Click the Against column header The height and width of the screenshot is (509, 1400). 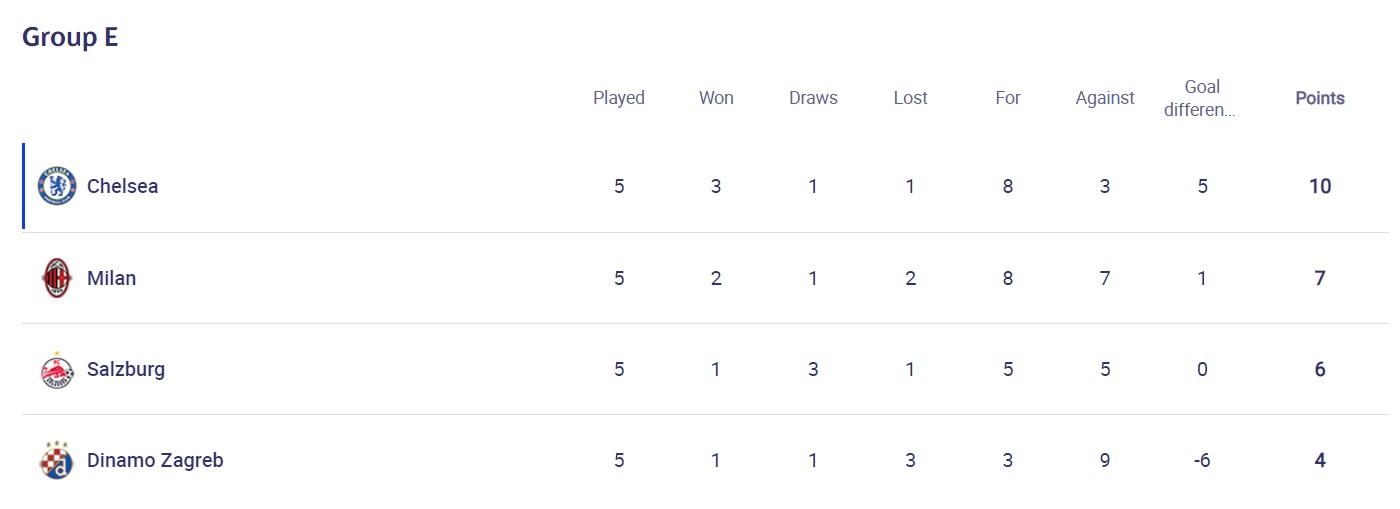(1105, 98)
